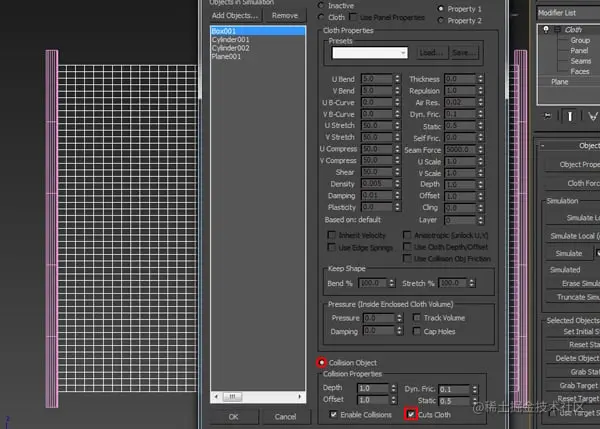The width and height of the screenshot is (600, 429).
Task: Click the Remove button
Action: [x=285, y=16]
